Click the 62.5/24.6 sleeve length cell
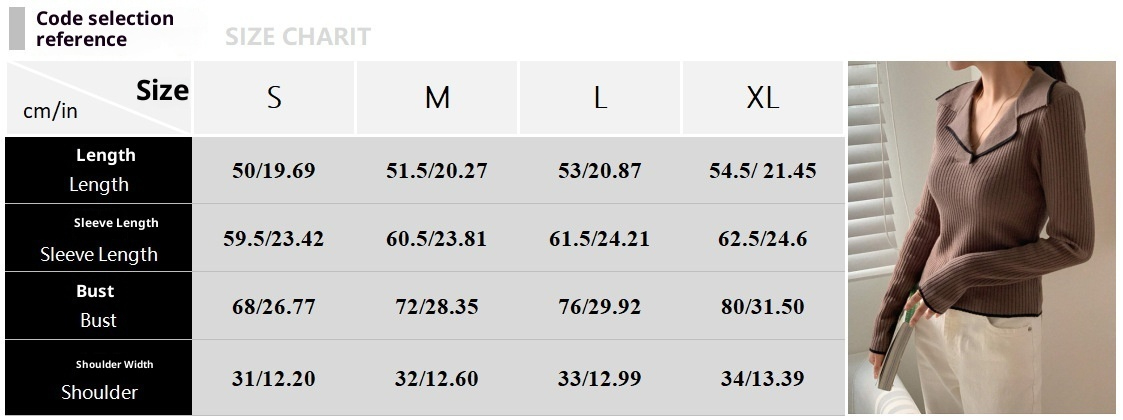The height and width of the screenshot is (420, 1123). 763,240
